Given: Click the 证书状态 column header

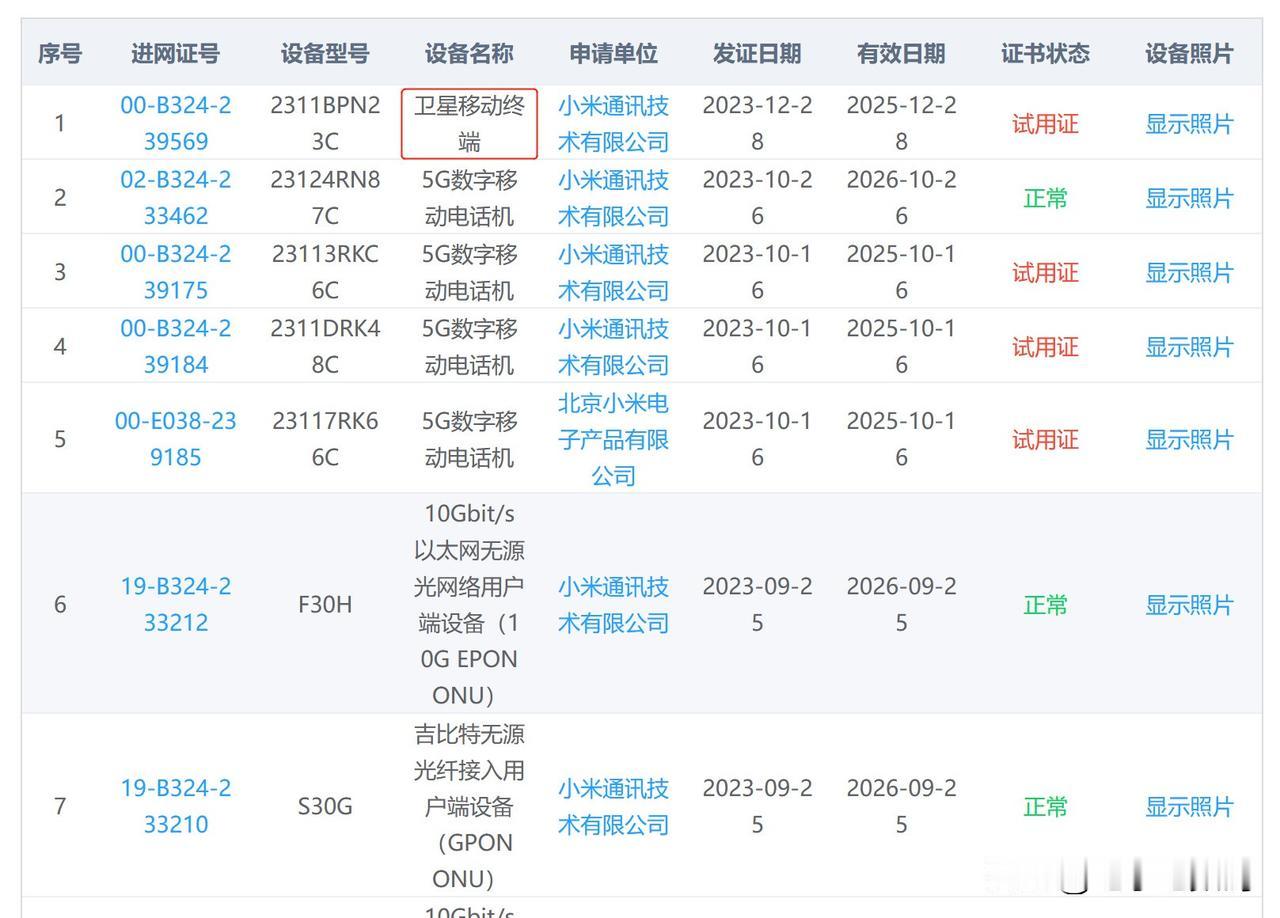Looking at the screenshot, I should point(1045,53).
